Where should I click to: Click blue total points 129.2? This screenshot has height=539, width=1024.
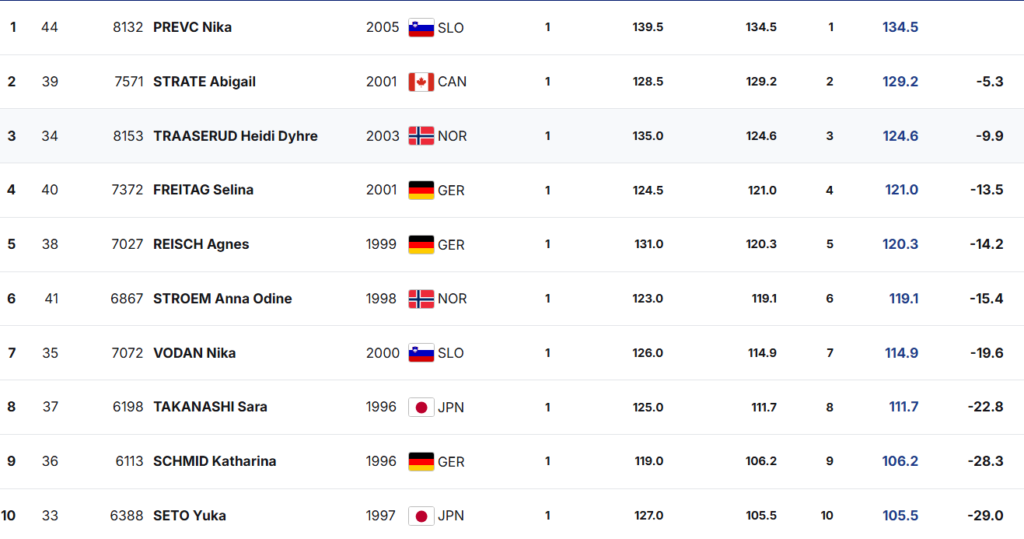coord(900,82)
